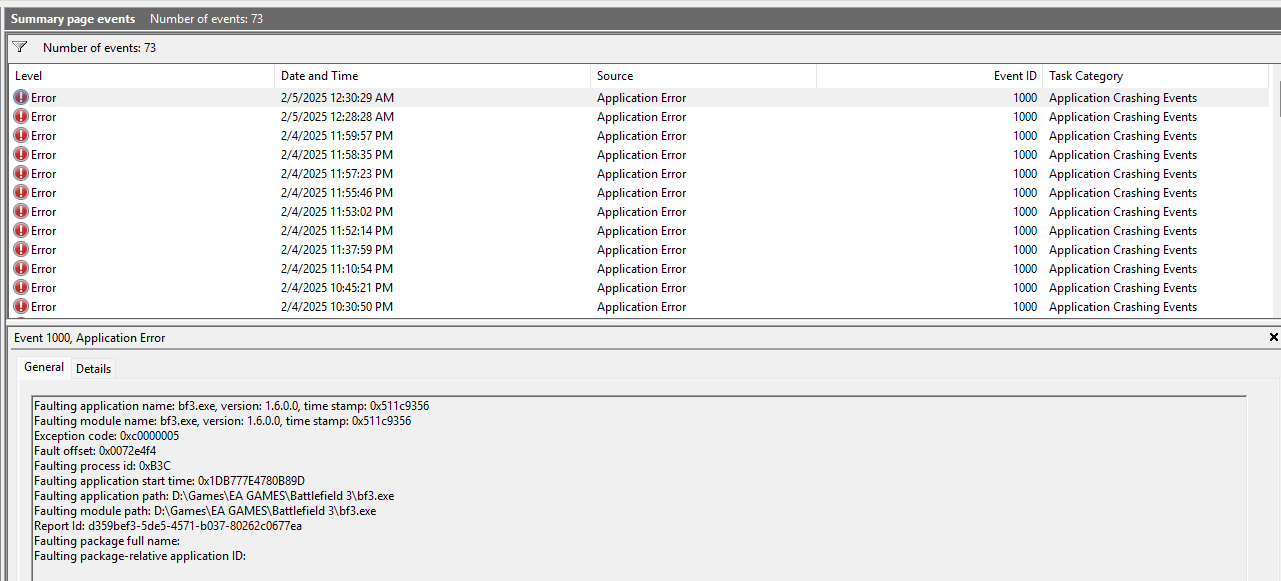This screenshot has height=581, width=1281.
Task: Click error icon for 2/4/2025 11:58:35 PM event
Action: click(21, 155)
